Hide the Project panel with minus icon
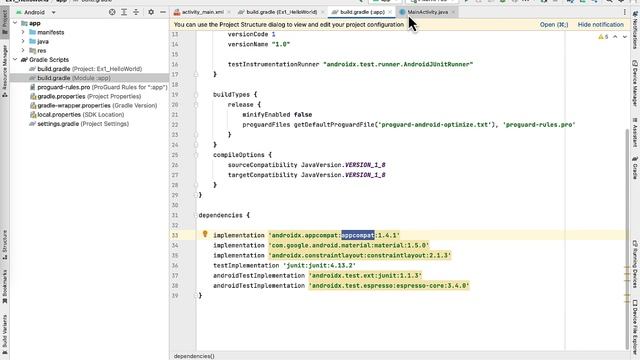The image size is (640, 360). 163,12
